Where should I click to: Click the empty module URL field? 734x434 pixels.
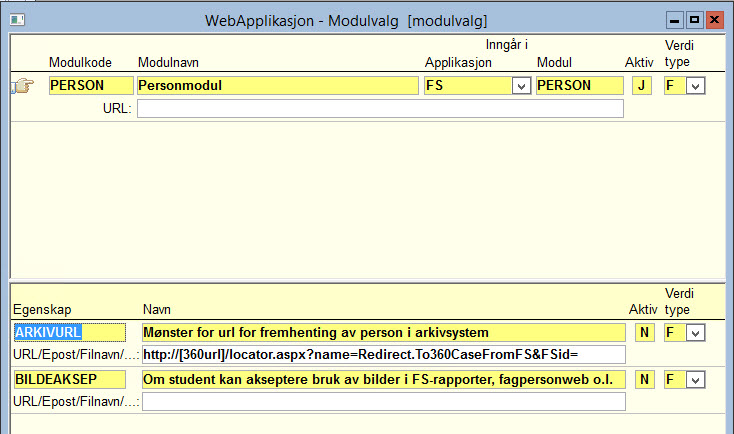pos(380,109)
